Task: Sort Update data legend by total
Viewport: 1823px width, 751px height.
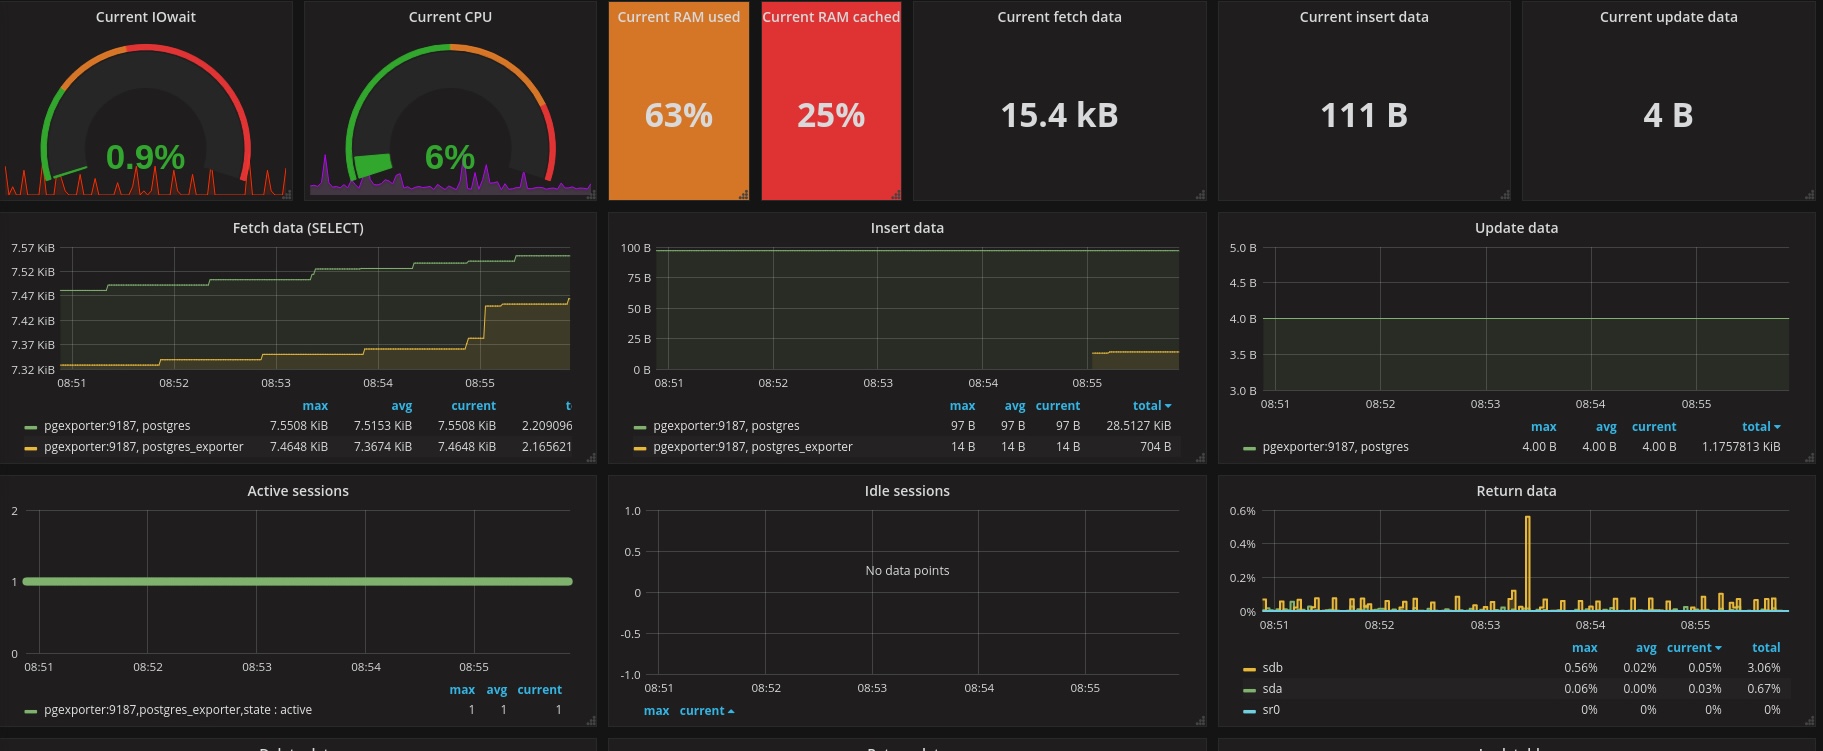Action: tap(1761, 427)
